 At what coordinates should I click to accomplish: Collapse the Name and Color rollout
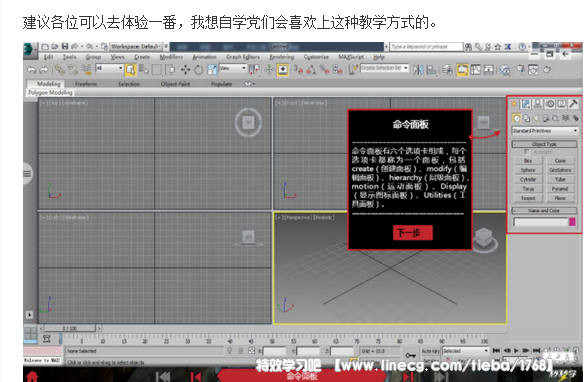544,211
